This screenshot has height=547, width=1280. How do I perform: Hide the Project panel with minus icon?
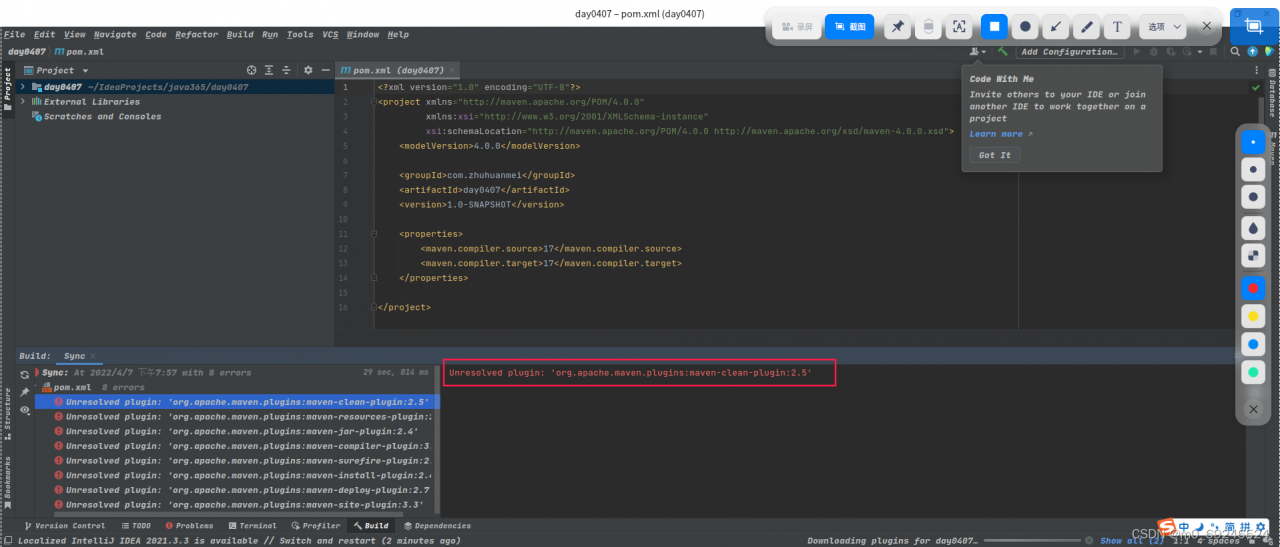(x=326, y=70)
